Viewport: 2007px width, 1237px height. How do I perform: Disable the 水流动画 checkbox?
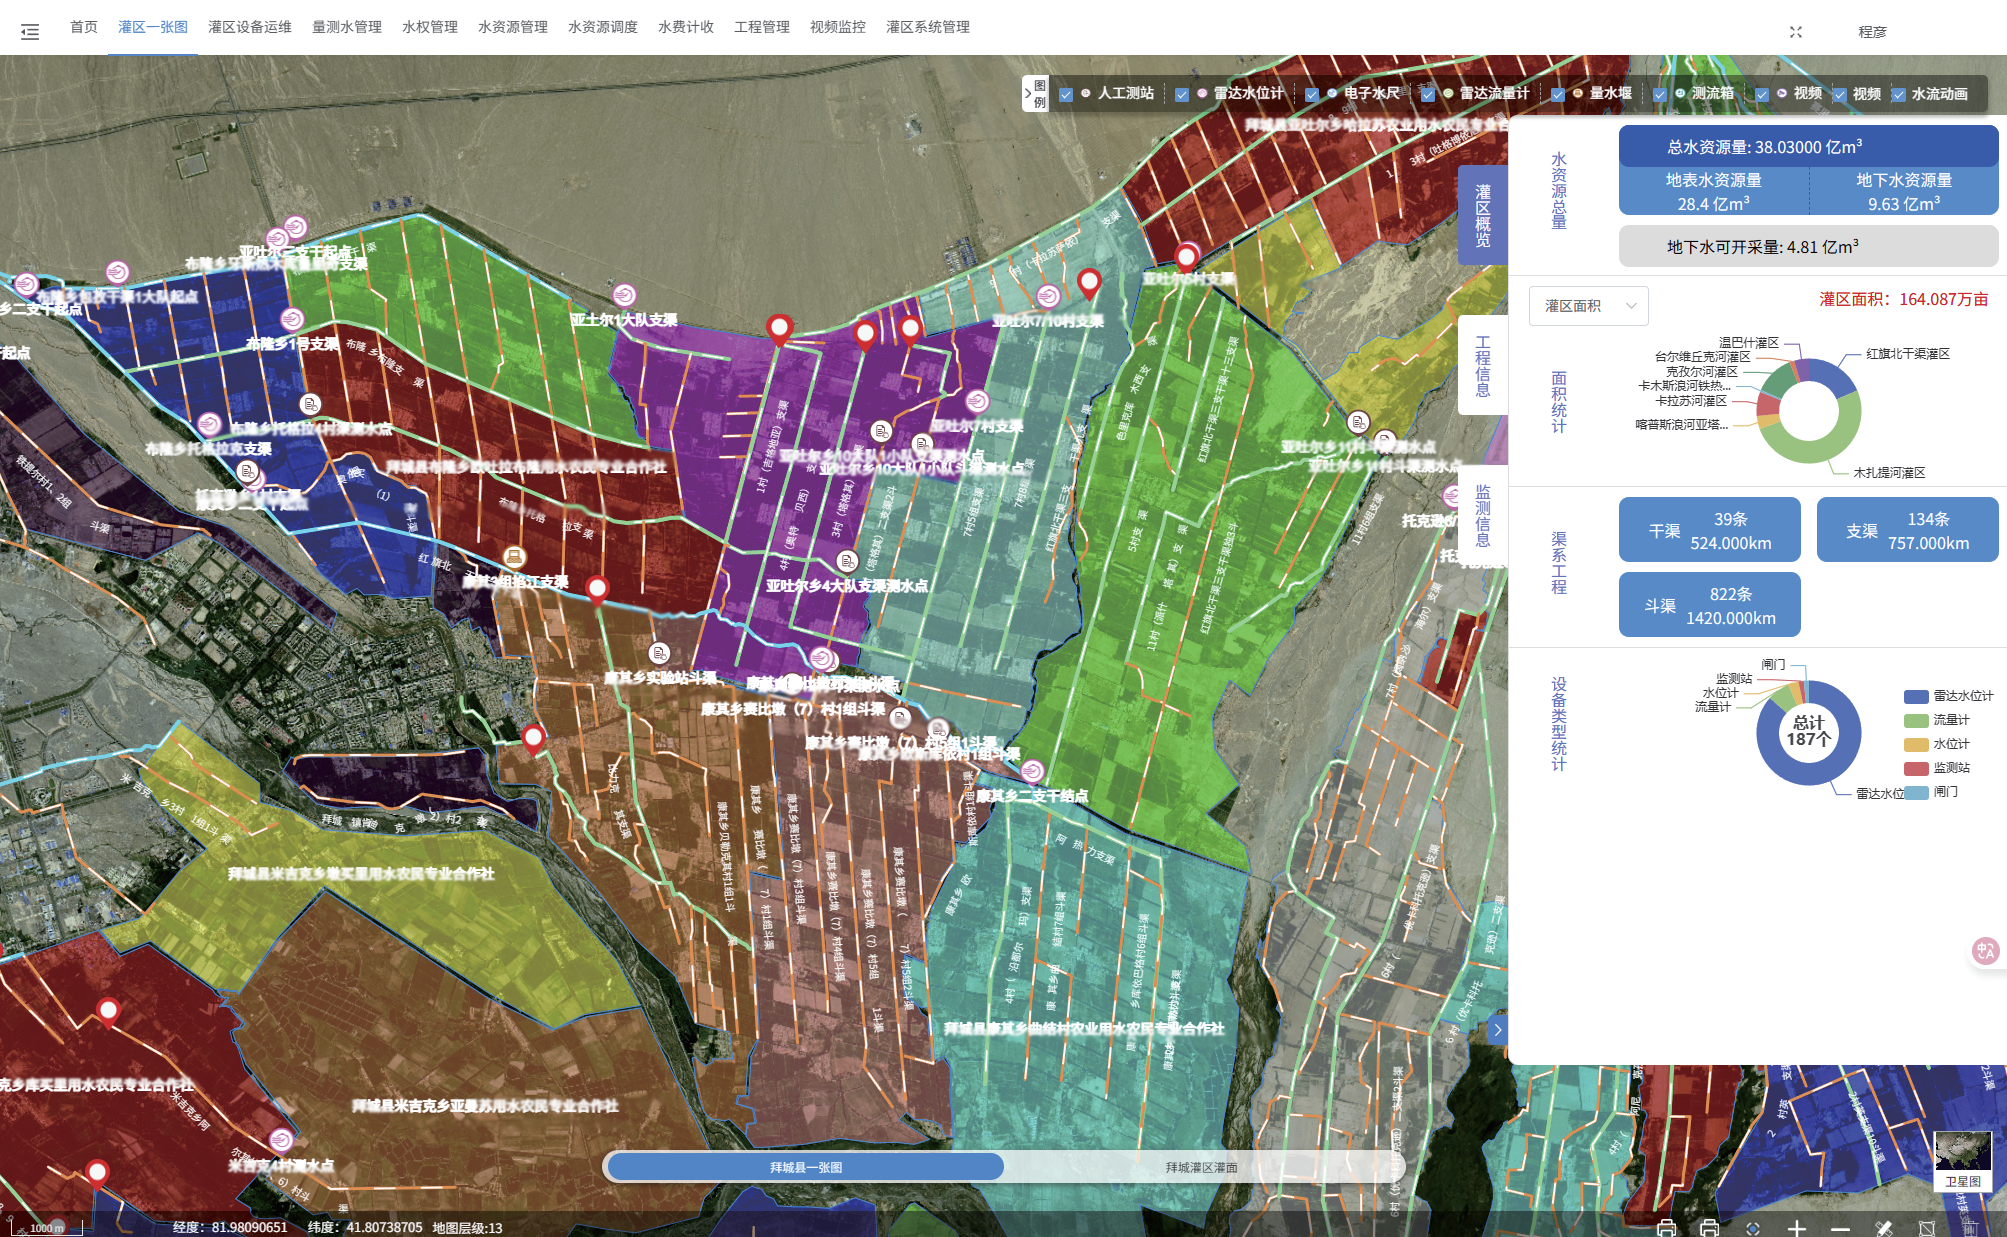[1898, 95]
